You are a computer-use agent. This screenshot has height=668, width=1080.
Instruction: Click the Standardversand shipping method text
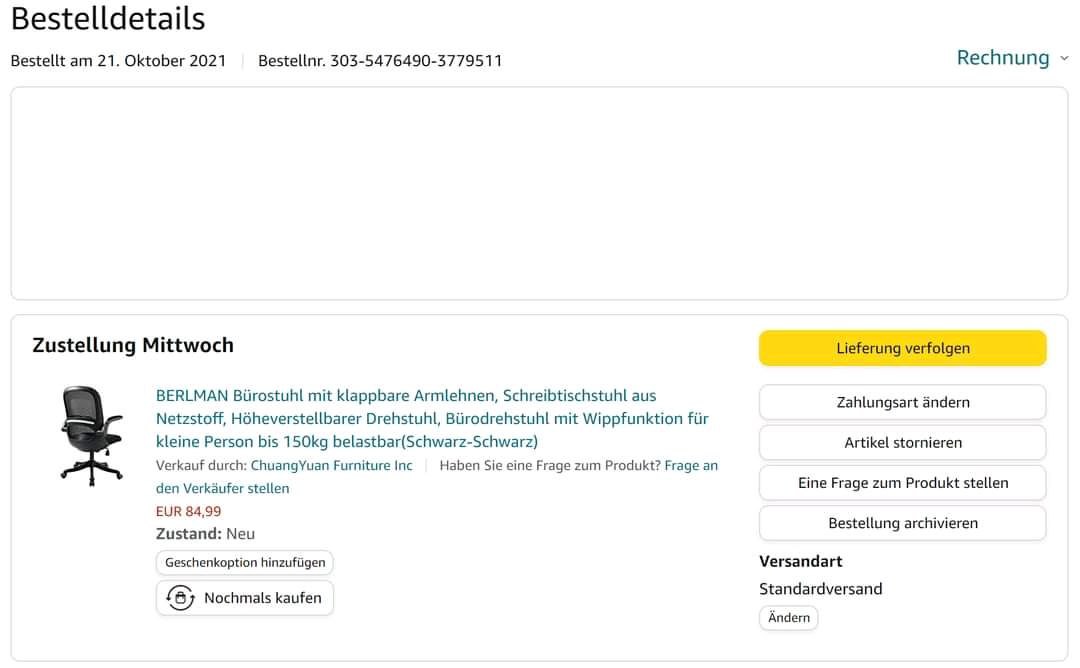[820, 589]
